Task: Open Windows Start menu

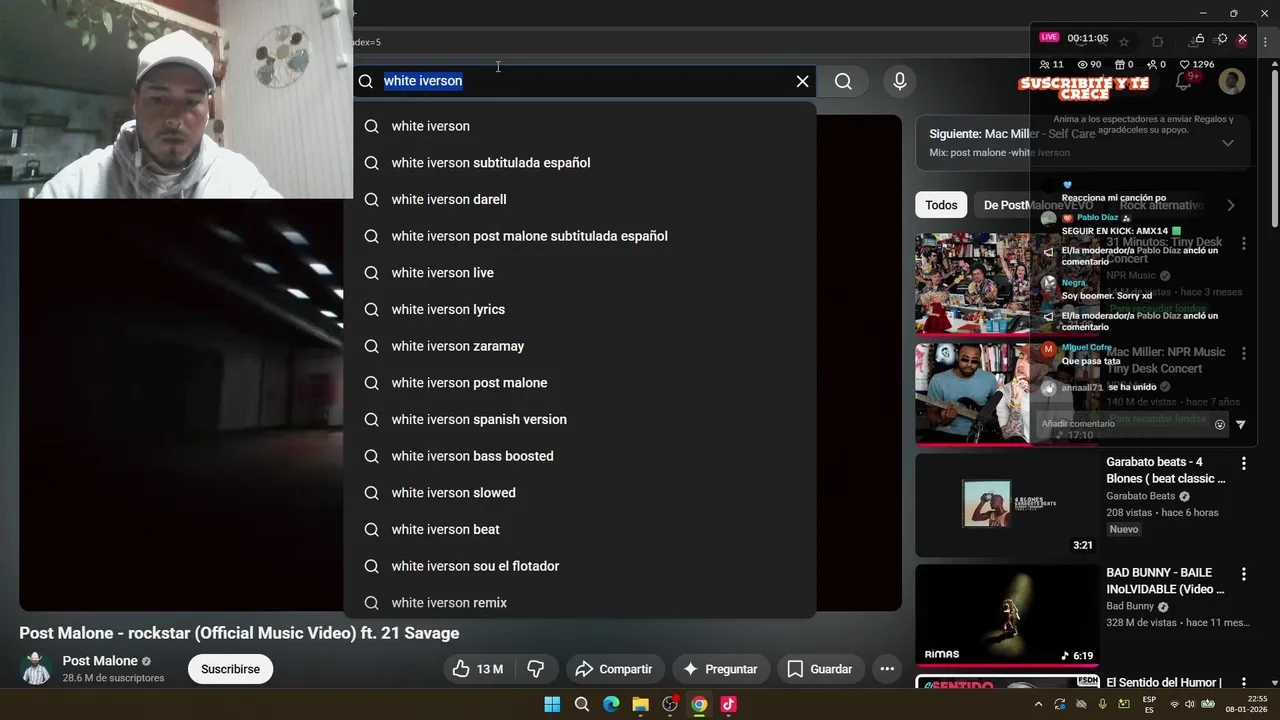Action: [x=552, y=704]
